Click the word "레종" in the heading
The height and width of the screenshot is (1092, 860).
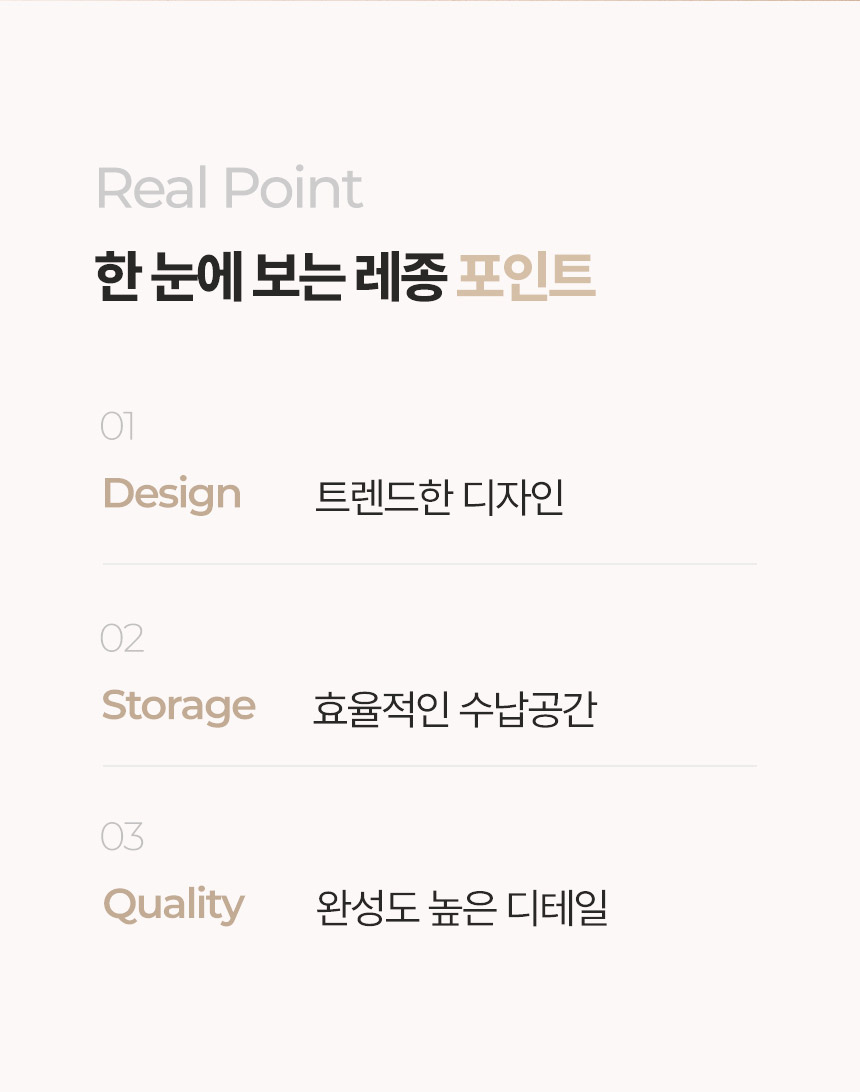click(400, 277)
